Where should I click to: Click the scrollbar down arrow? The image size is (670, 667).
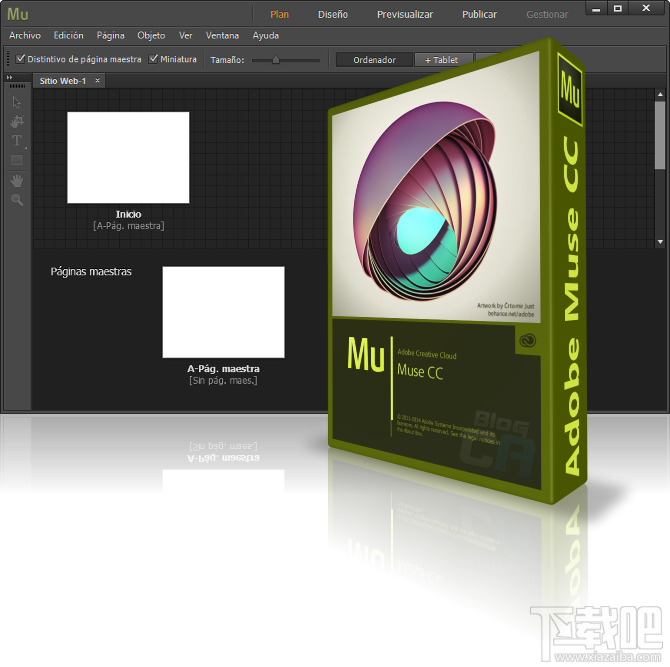(x=660, y=242)
